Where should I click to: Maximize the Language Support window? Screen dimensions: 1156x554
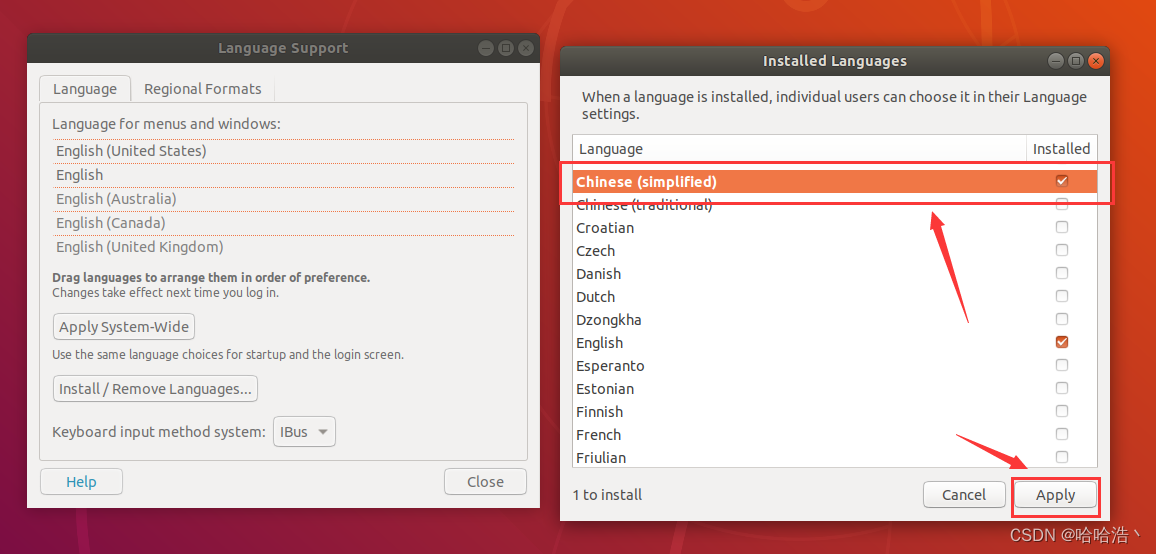(x=505, y=48)
